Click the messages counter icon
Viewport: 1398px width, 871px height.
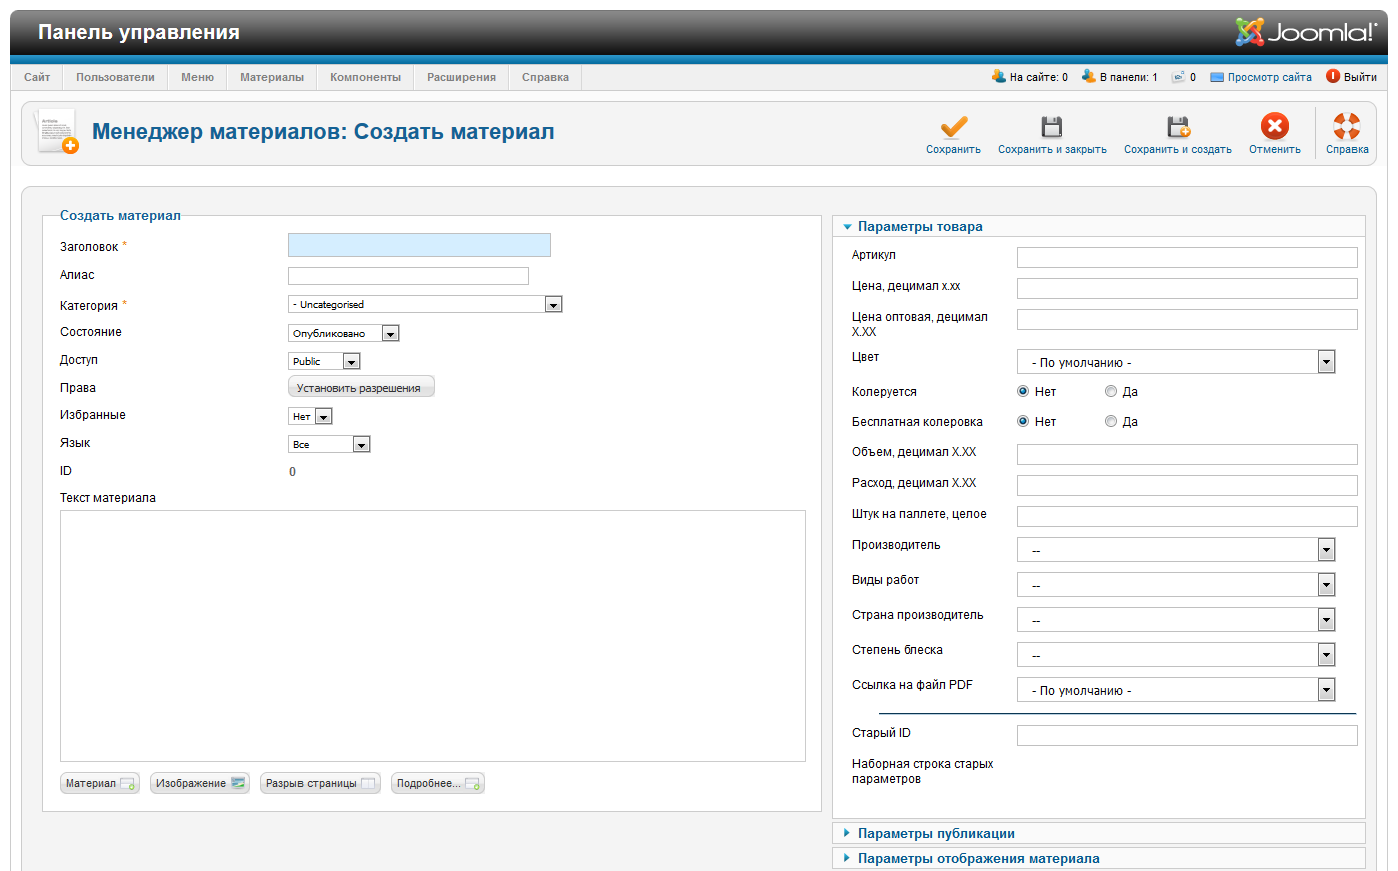1178,76
